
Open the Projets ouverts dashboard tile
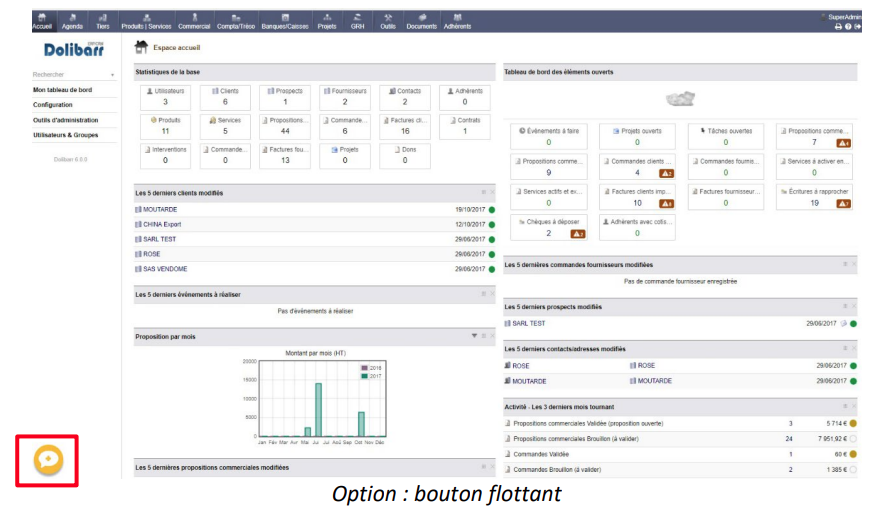(637, 137)
